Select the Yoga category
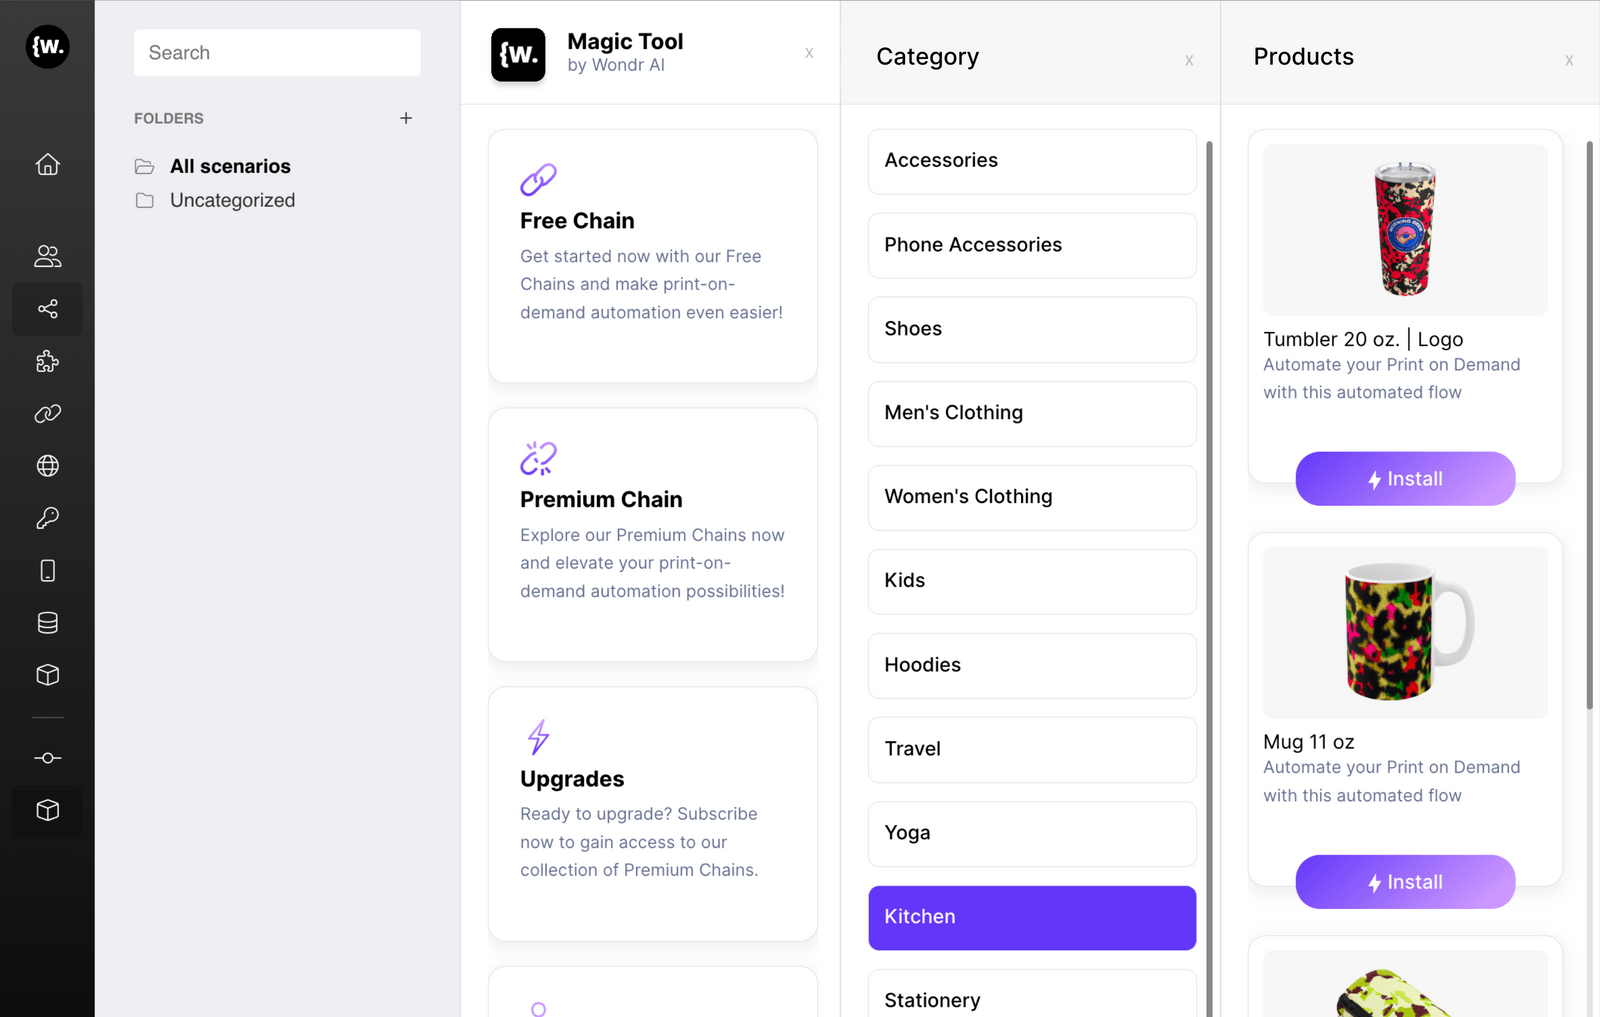 (x=1031, y=833)
